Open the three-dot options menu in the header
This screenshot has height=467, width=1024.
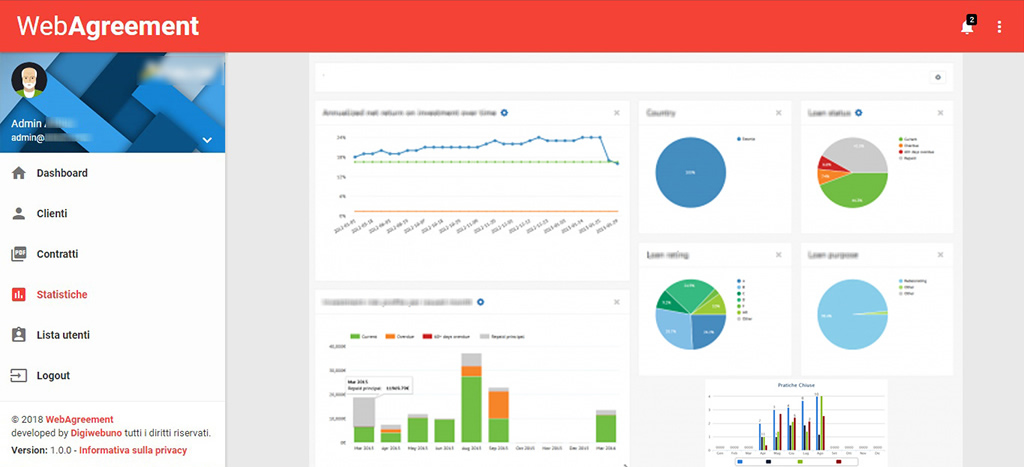tap(999, 27)
